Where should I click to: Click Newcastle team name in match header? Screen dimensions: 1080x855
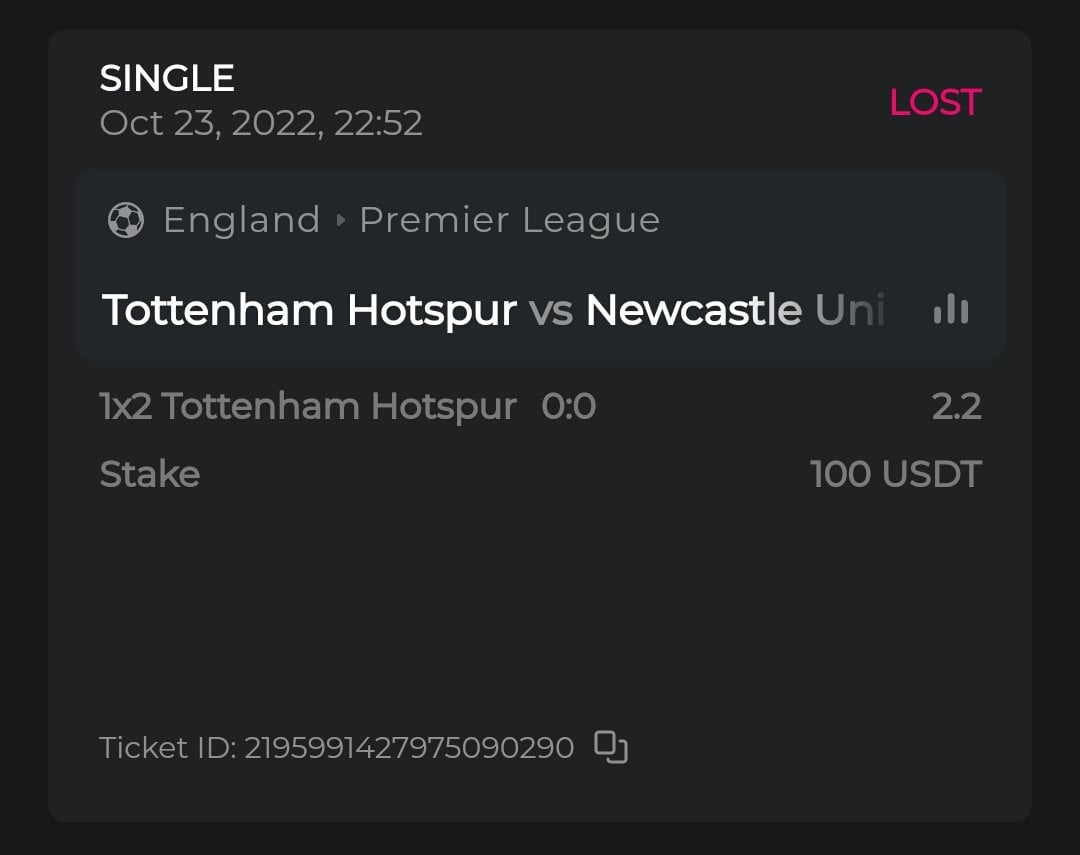(x=735, y=310)
